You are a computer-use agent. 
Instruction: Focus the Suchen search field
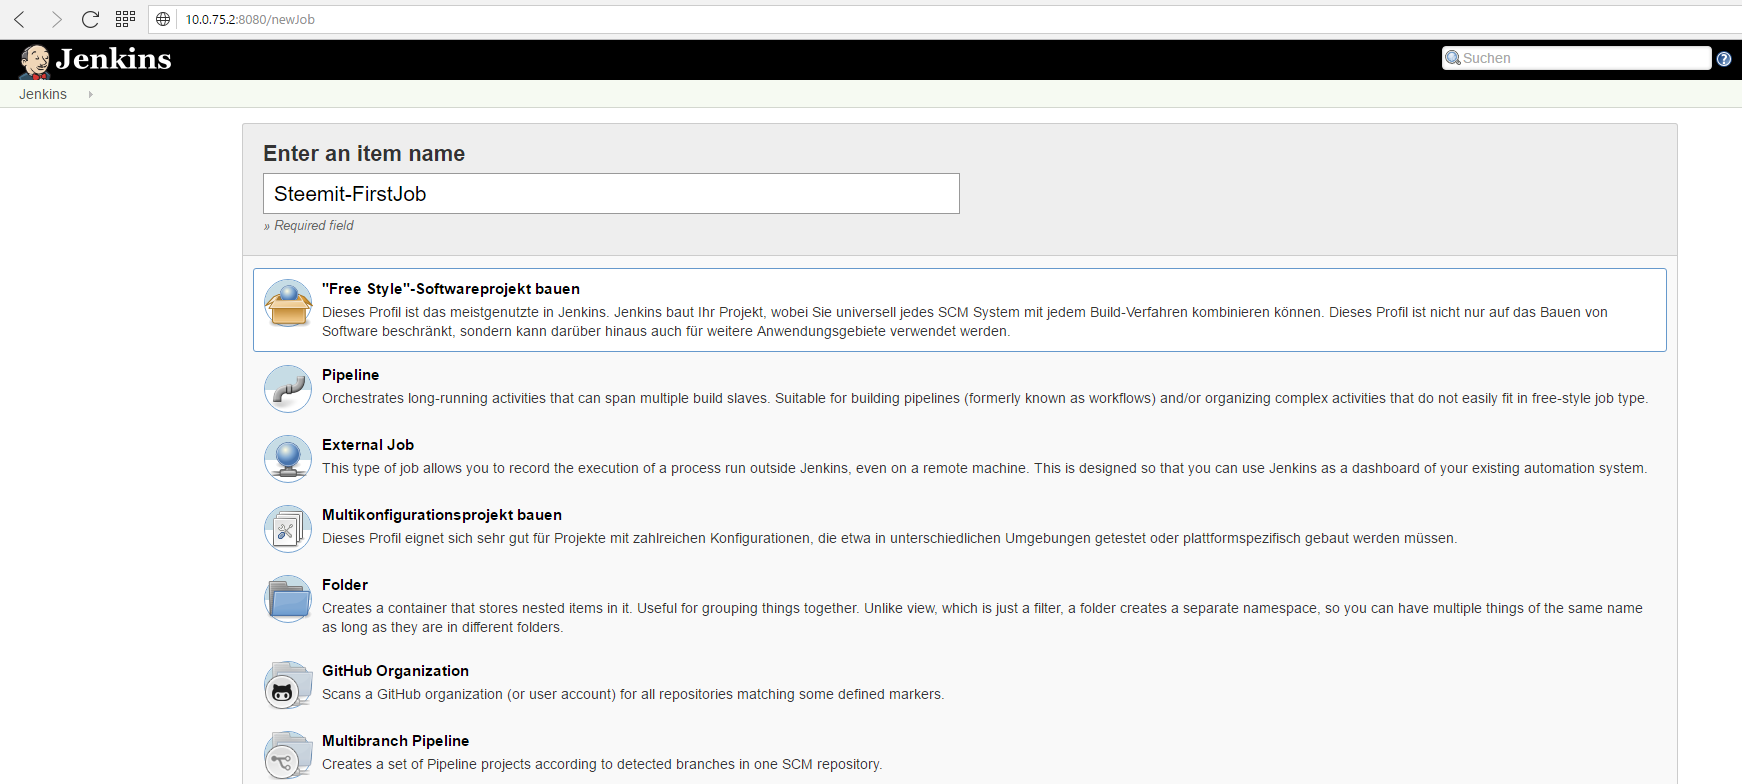tap(1576, 58)
